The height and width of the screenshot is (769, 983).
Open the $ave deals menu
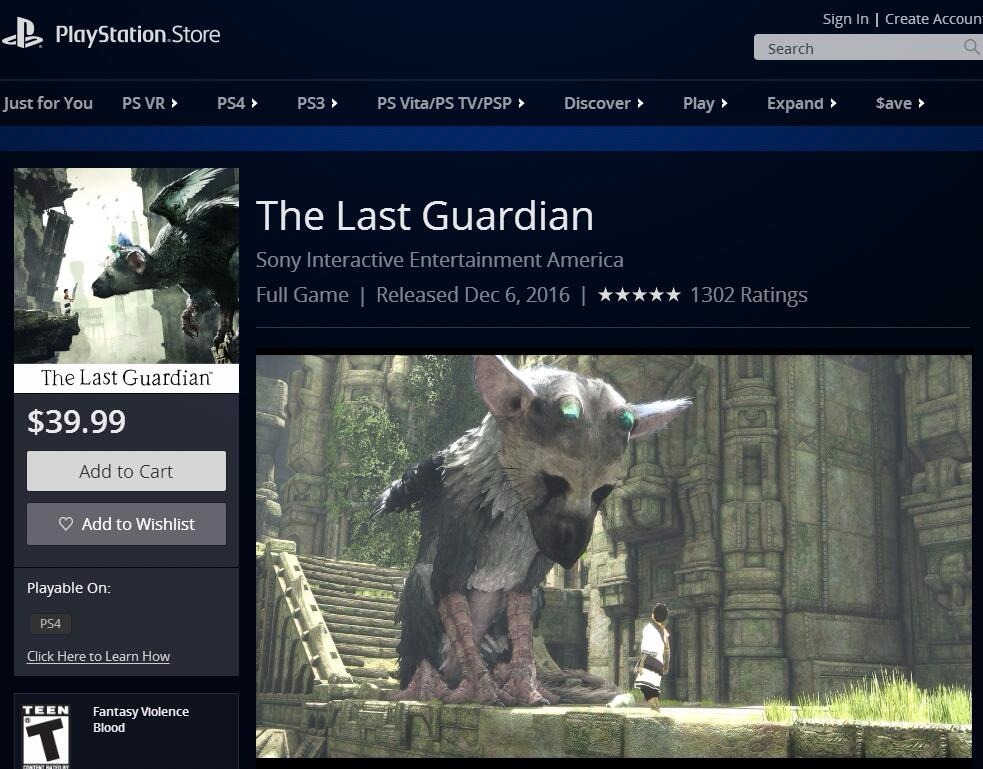coord(900,103)
